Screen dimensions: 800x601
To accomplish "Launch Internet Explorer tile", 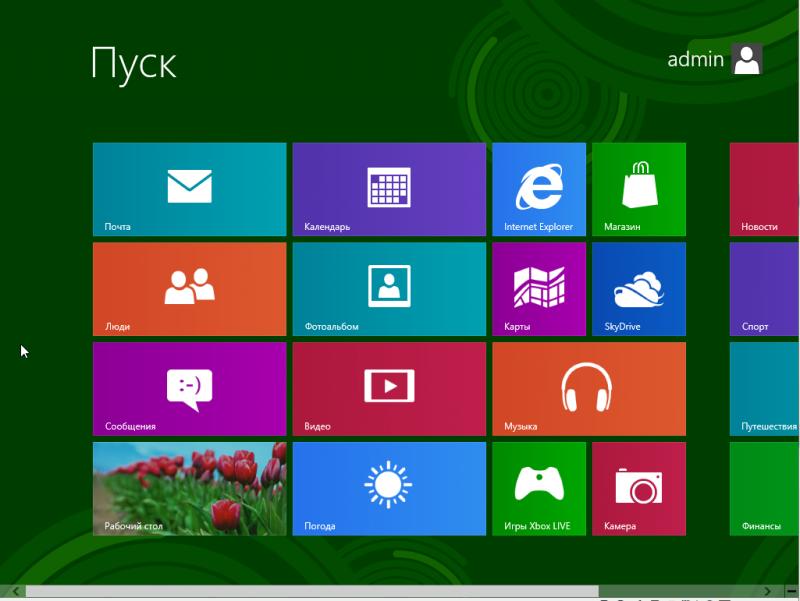I will [x=539, y=189].
